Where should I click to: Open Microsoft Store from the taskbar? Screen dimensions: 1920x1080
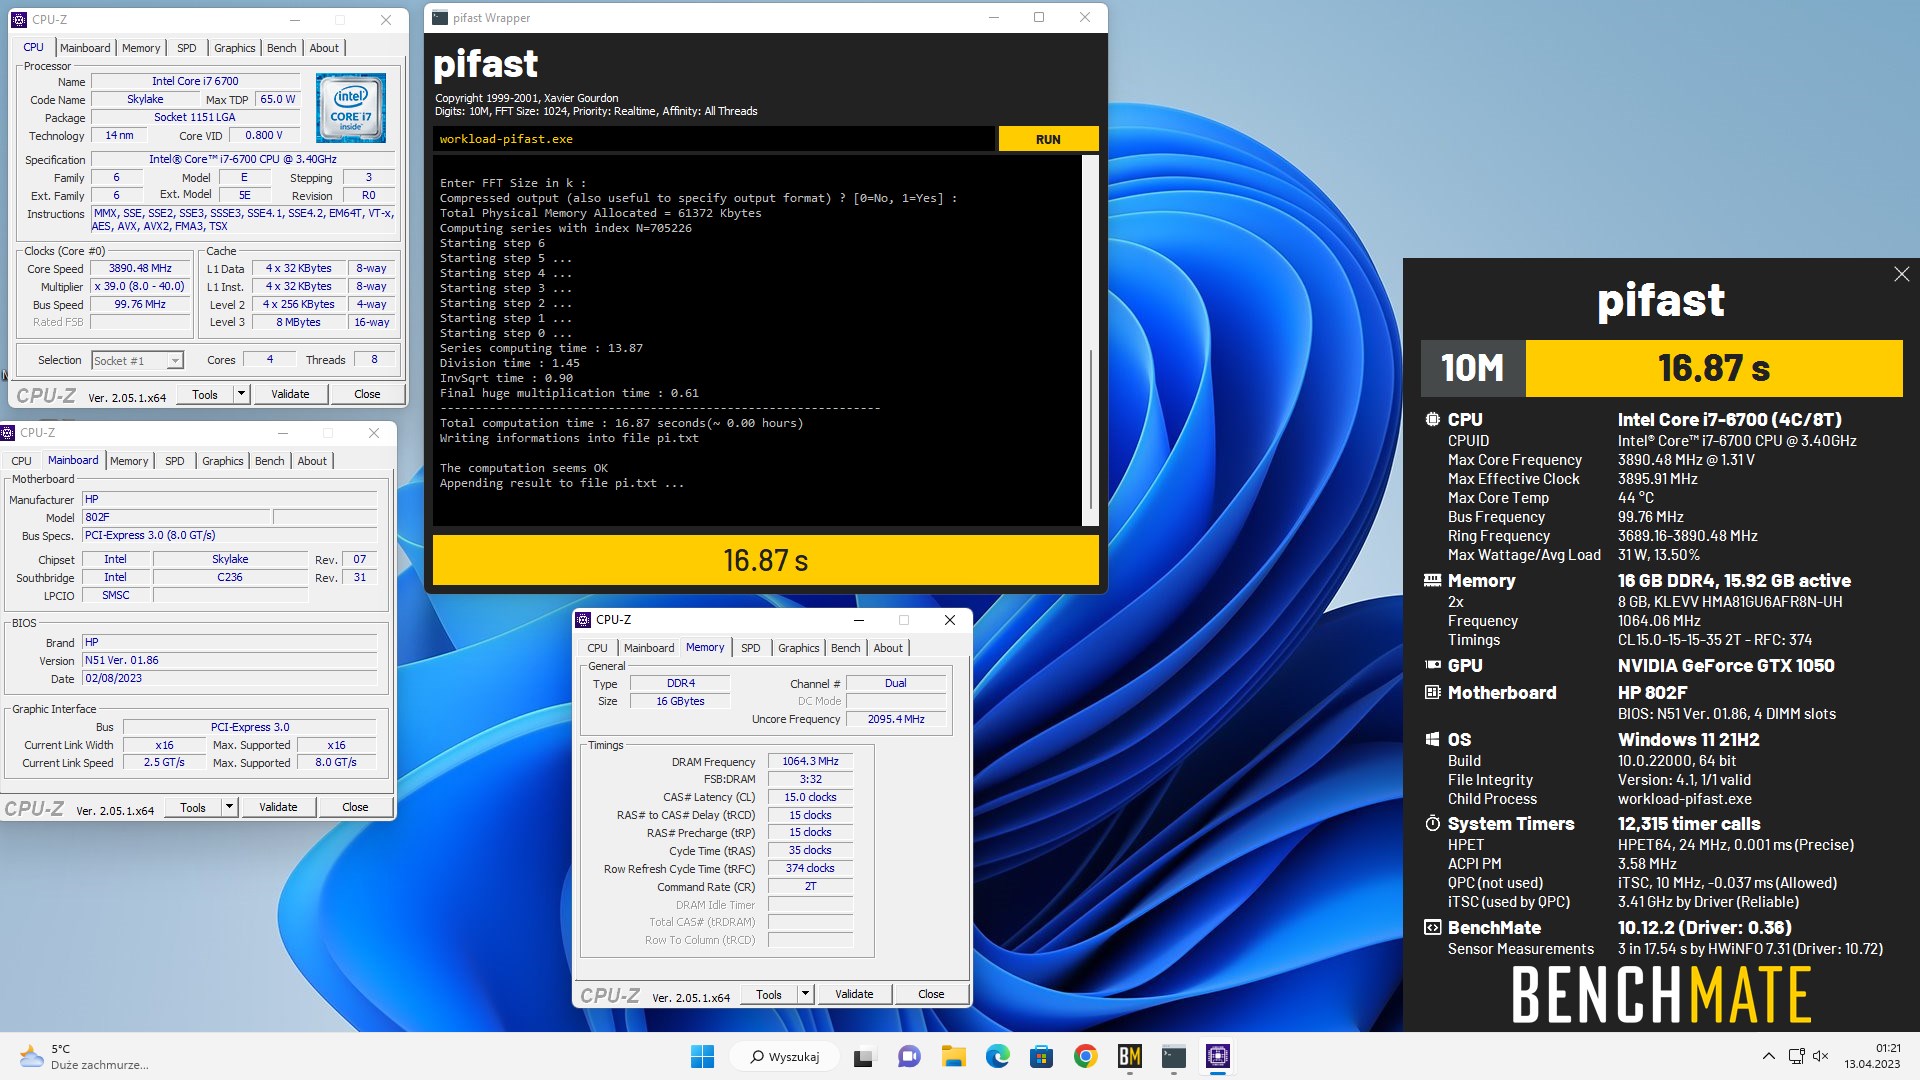pyautogui.click(x=1041, y=1056)
